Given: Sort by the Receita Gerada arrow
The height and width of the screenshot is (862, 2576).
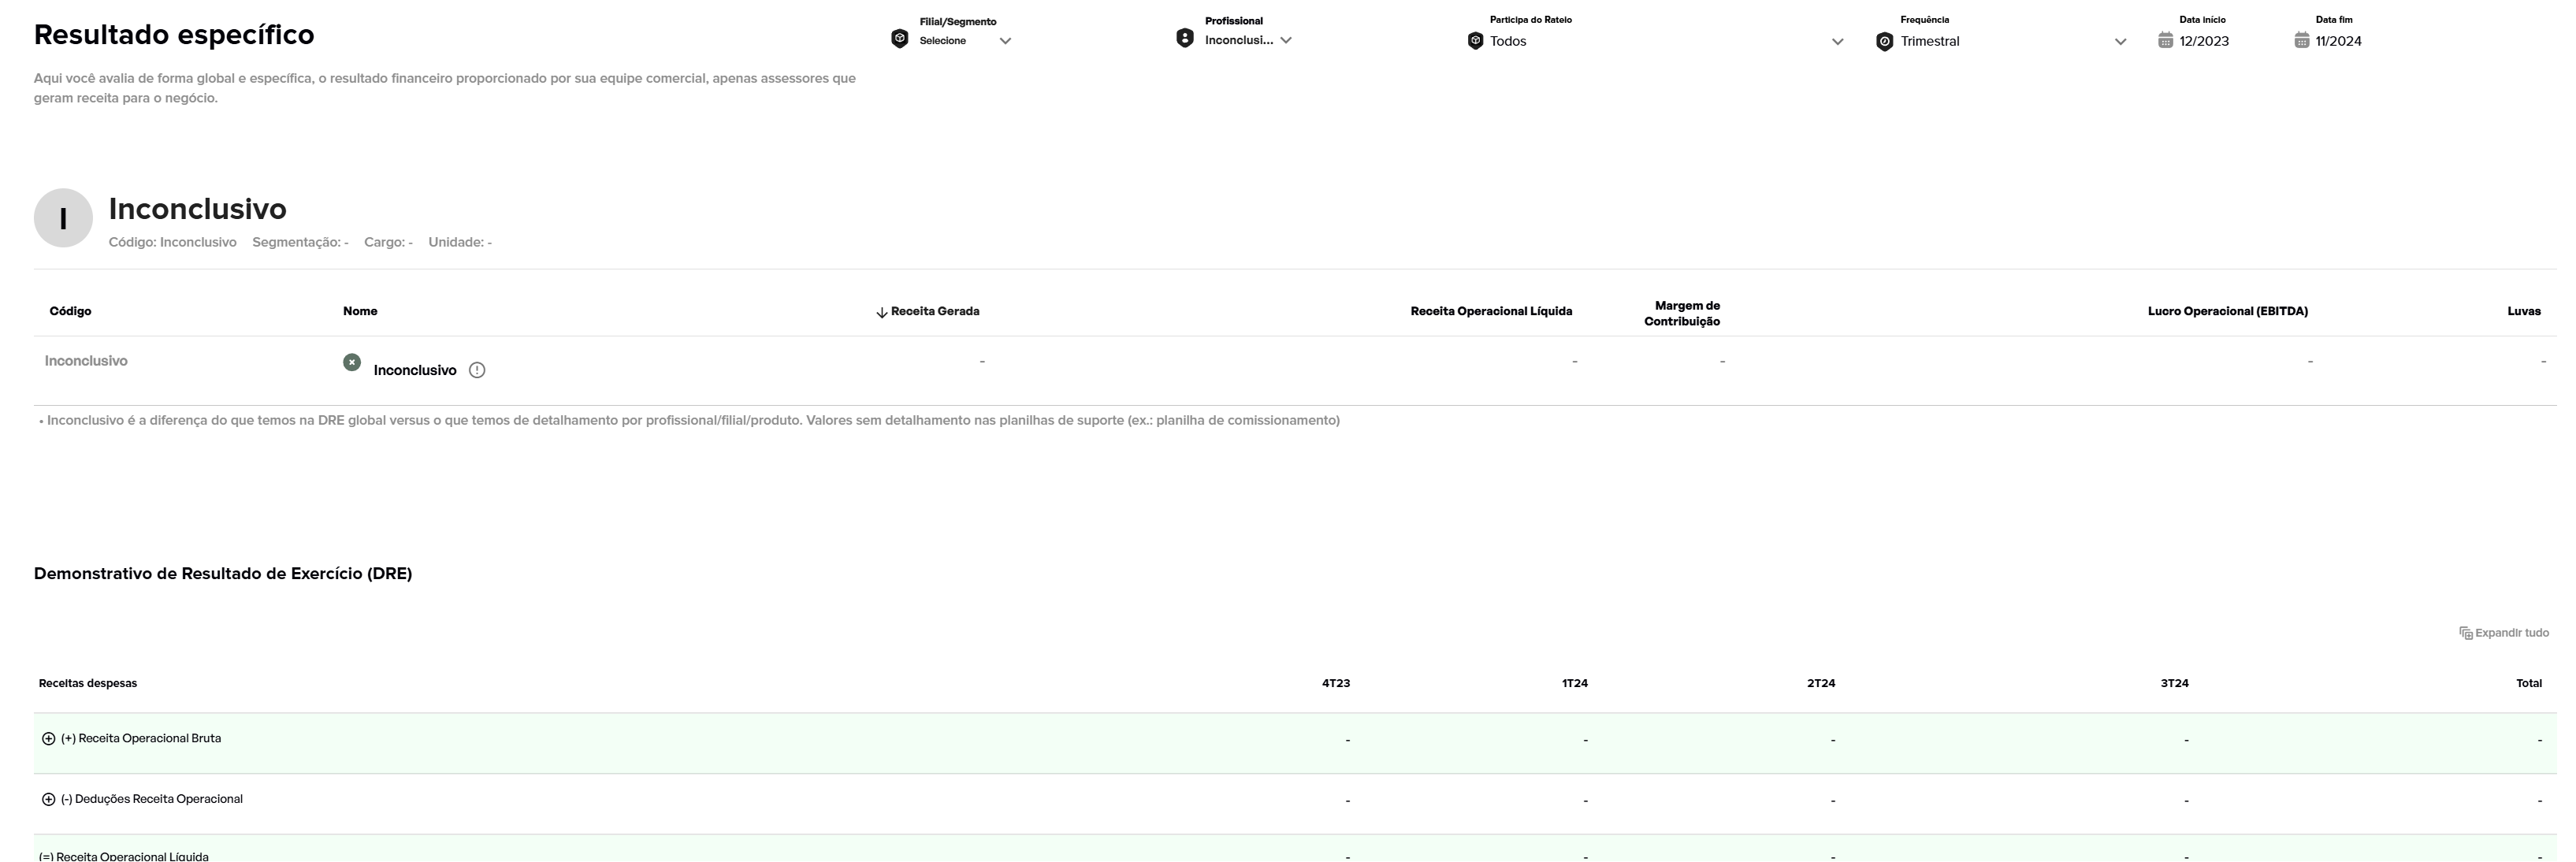Looking at the screenshot, I should pos(881,313).
